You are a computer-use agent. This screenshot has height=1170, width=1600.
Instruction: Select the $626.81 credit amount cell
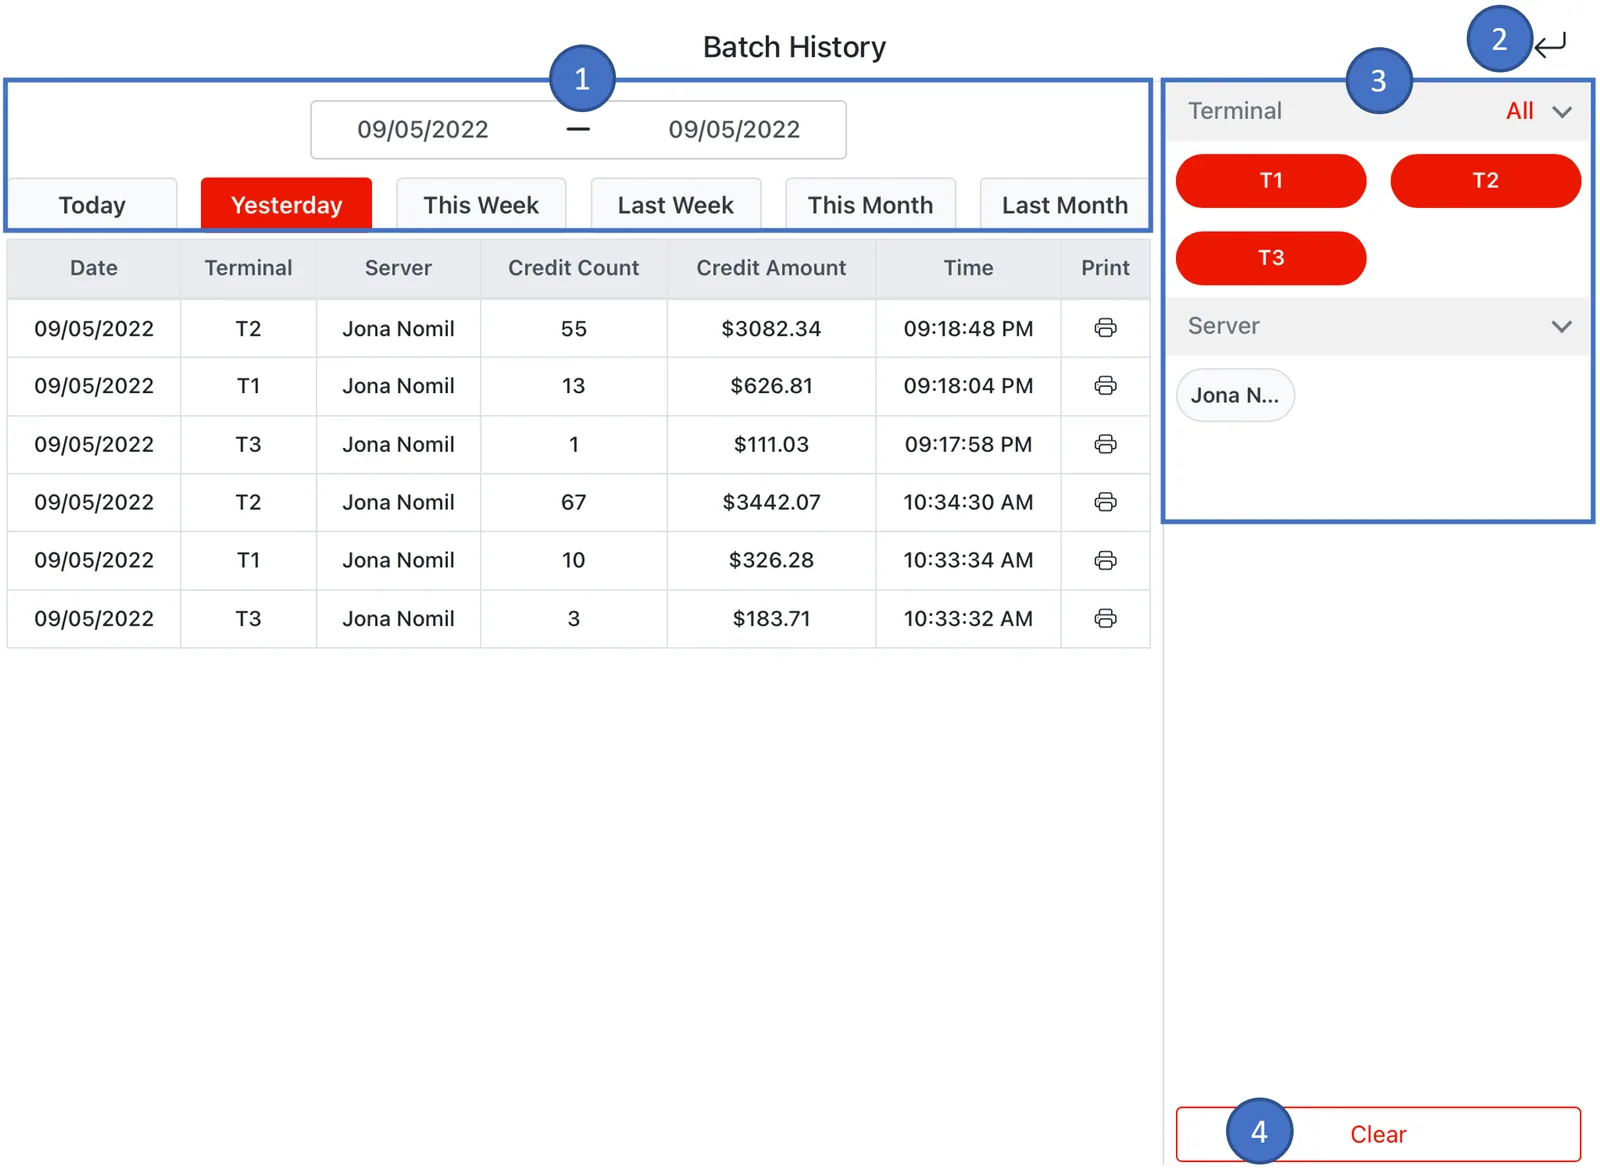coord(771,386)
